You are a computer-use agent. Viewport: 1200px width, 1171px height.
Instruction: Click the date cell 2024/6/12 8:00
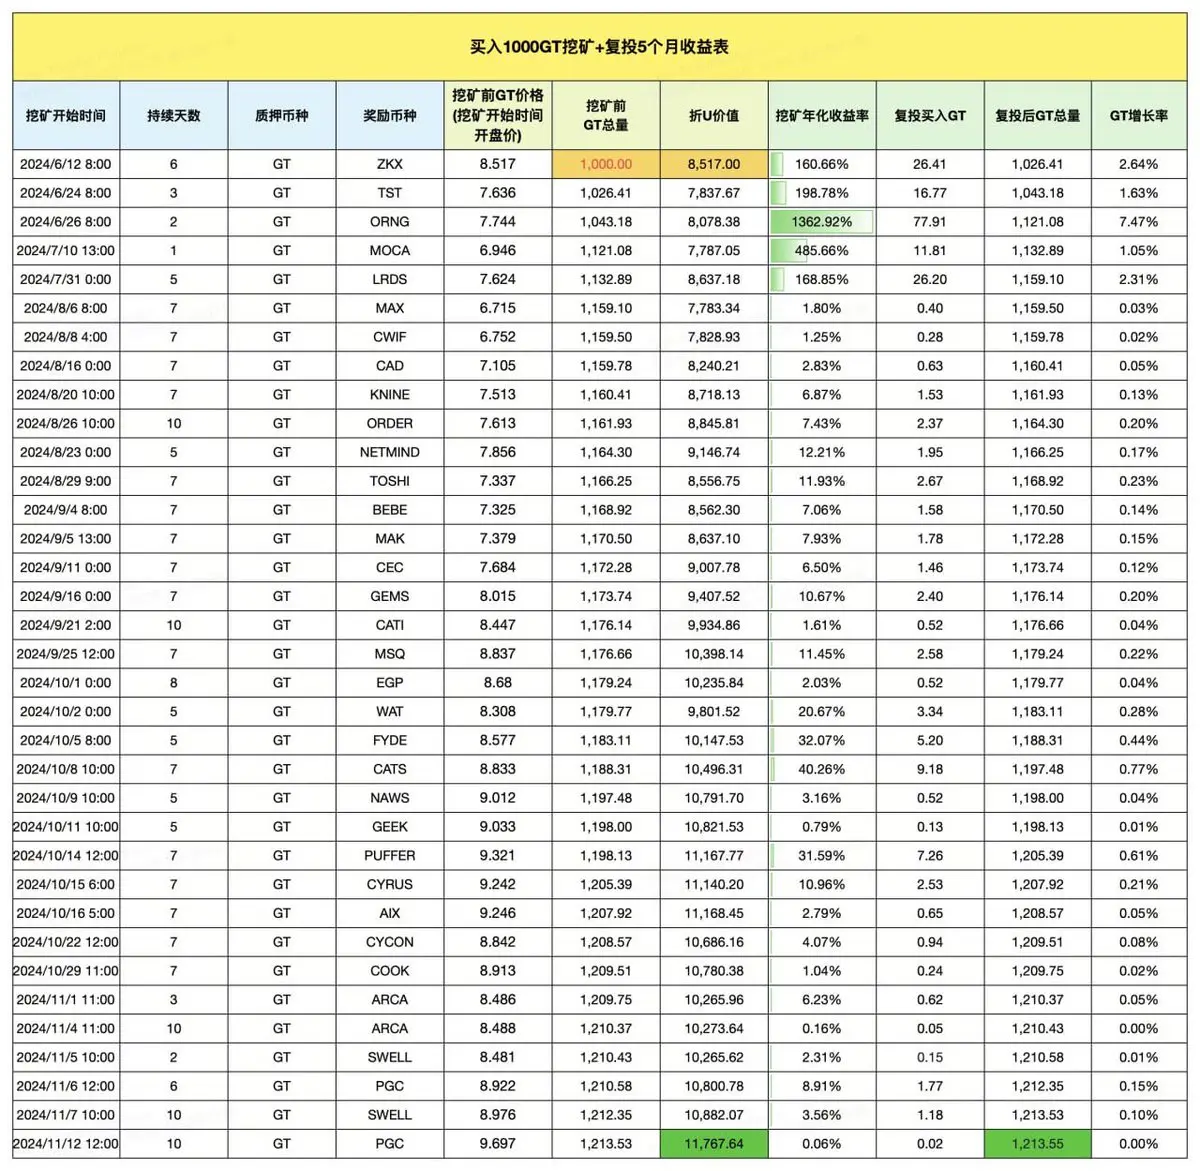coord(66,164)
